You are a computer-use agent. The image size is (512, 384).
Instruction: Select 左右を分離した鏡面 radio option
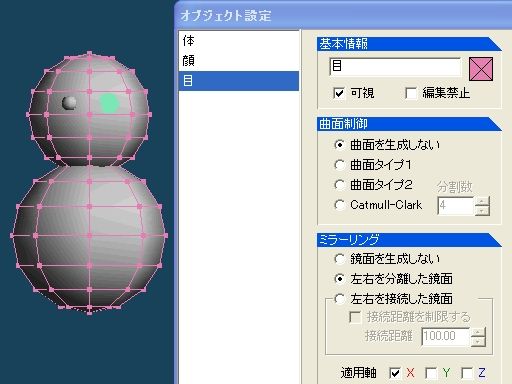click(339, 279)
